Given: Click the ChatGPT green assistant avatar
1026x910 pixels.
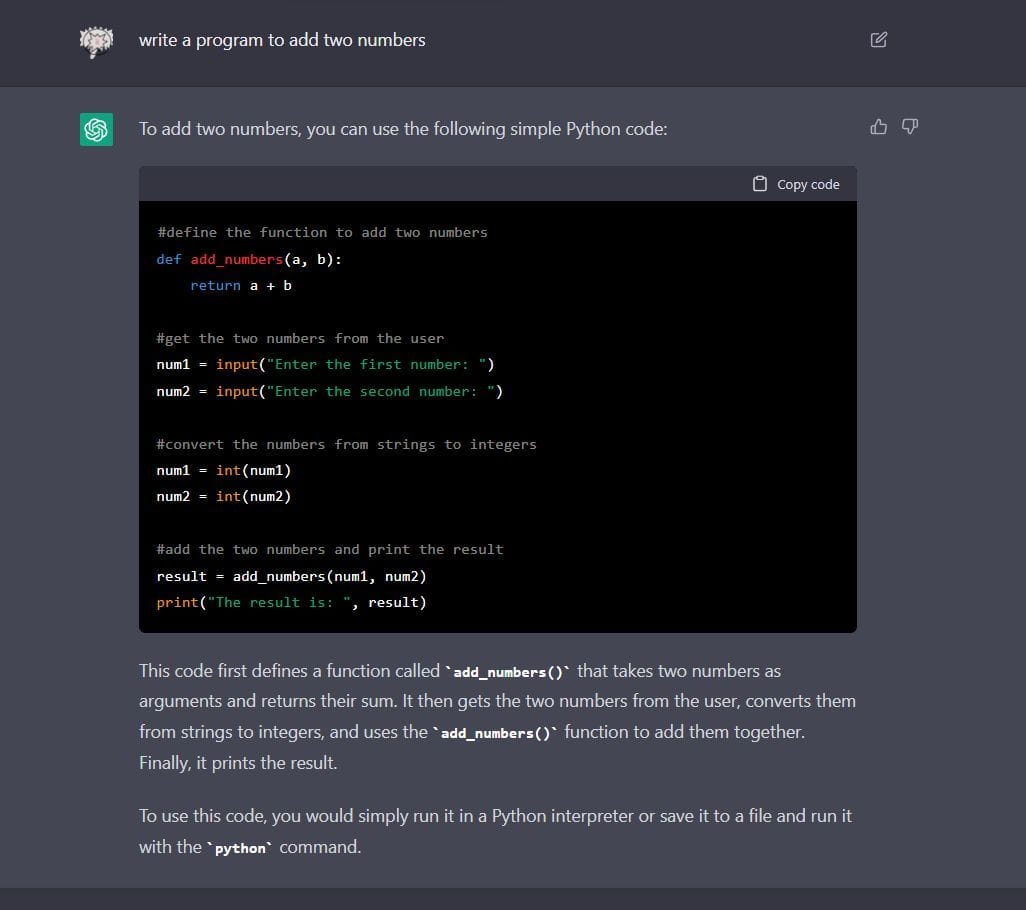Looking at the screenshot, I should click(97, 129).
